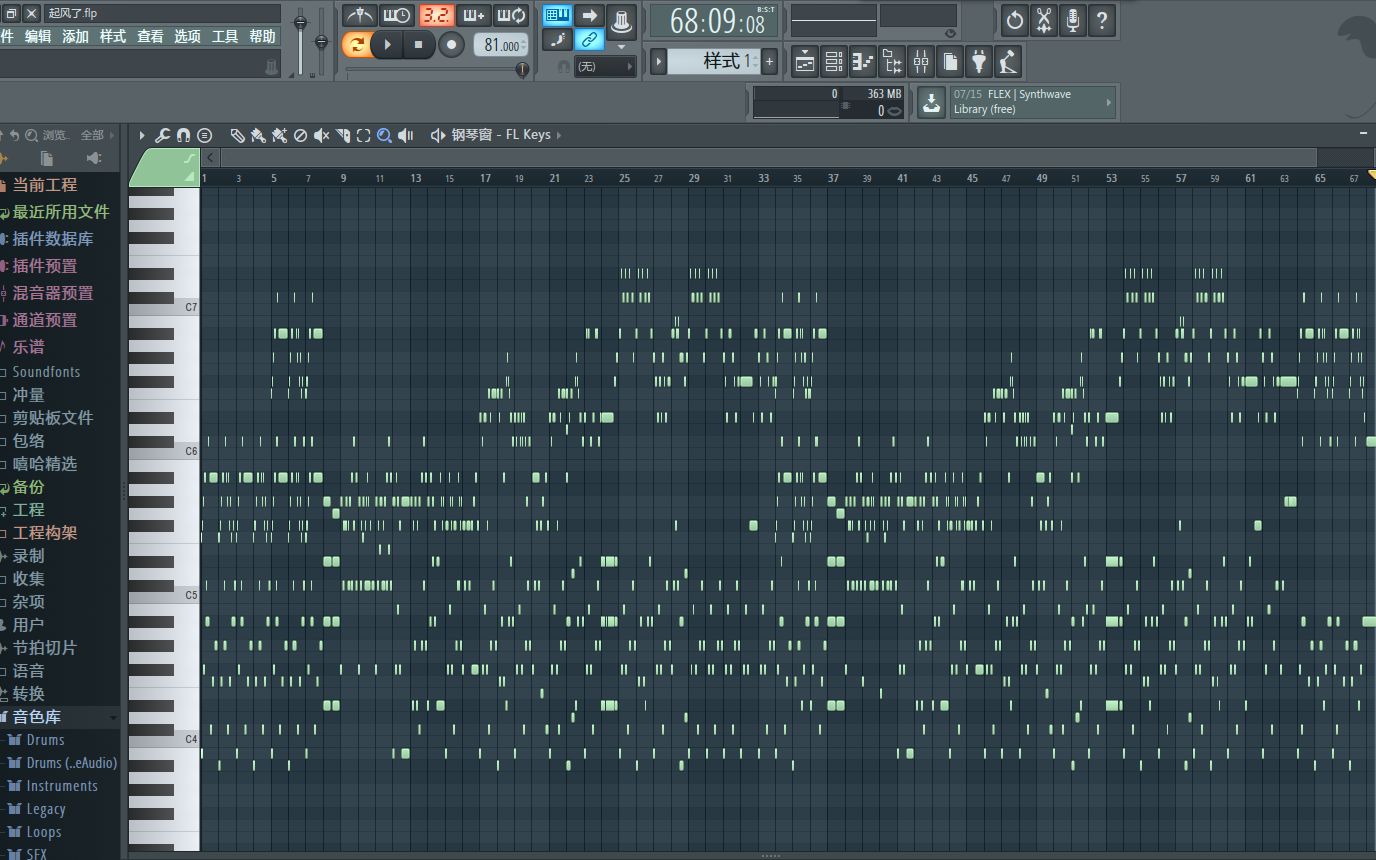Toggle wait for input to start playing
This screenshot has width=1376, height=860.
pos(397,16)
